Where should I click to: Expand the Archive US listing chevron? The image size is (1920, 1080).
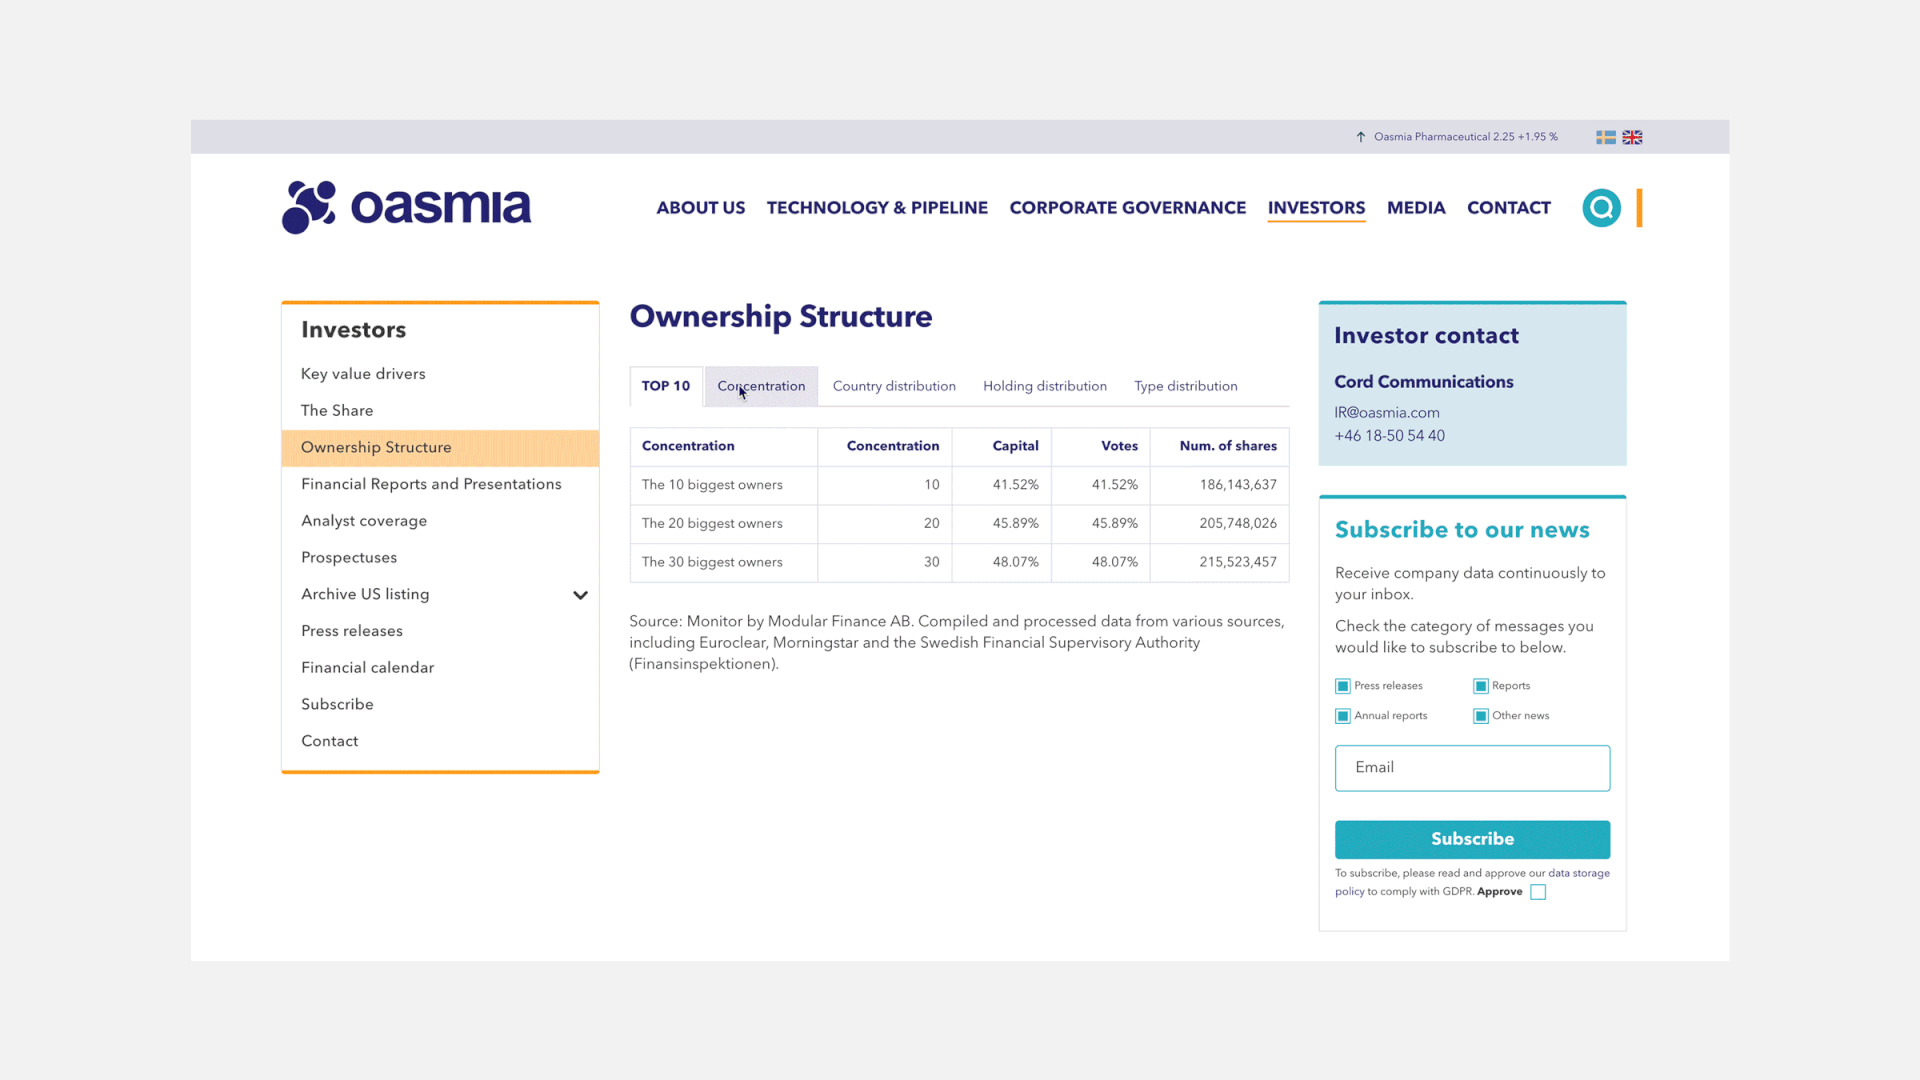pyautogui.click(x=580, y=595)
